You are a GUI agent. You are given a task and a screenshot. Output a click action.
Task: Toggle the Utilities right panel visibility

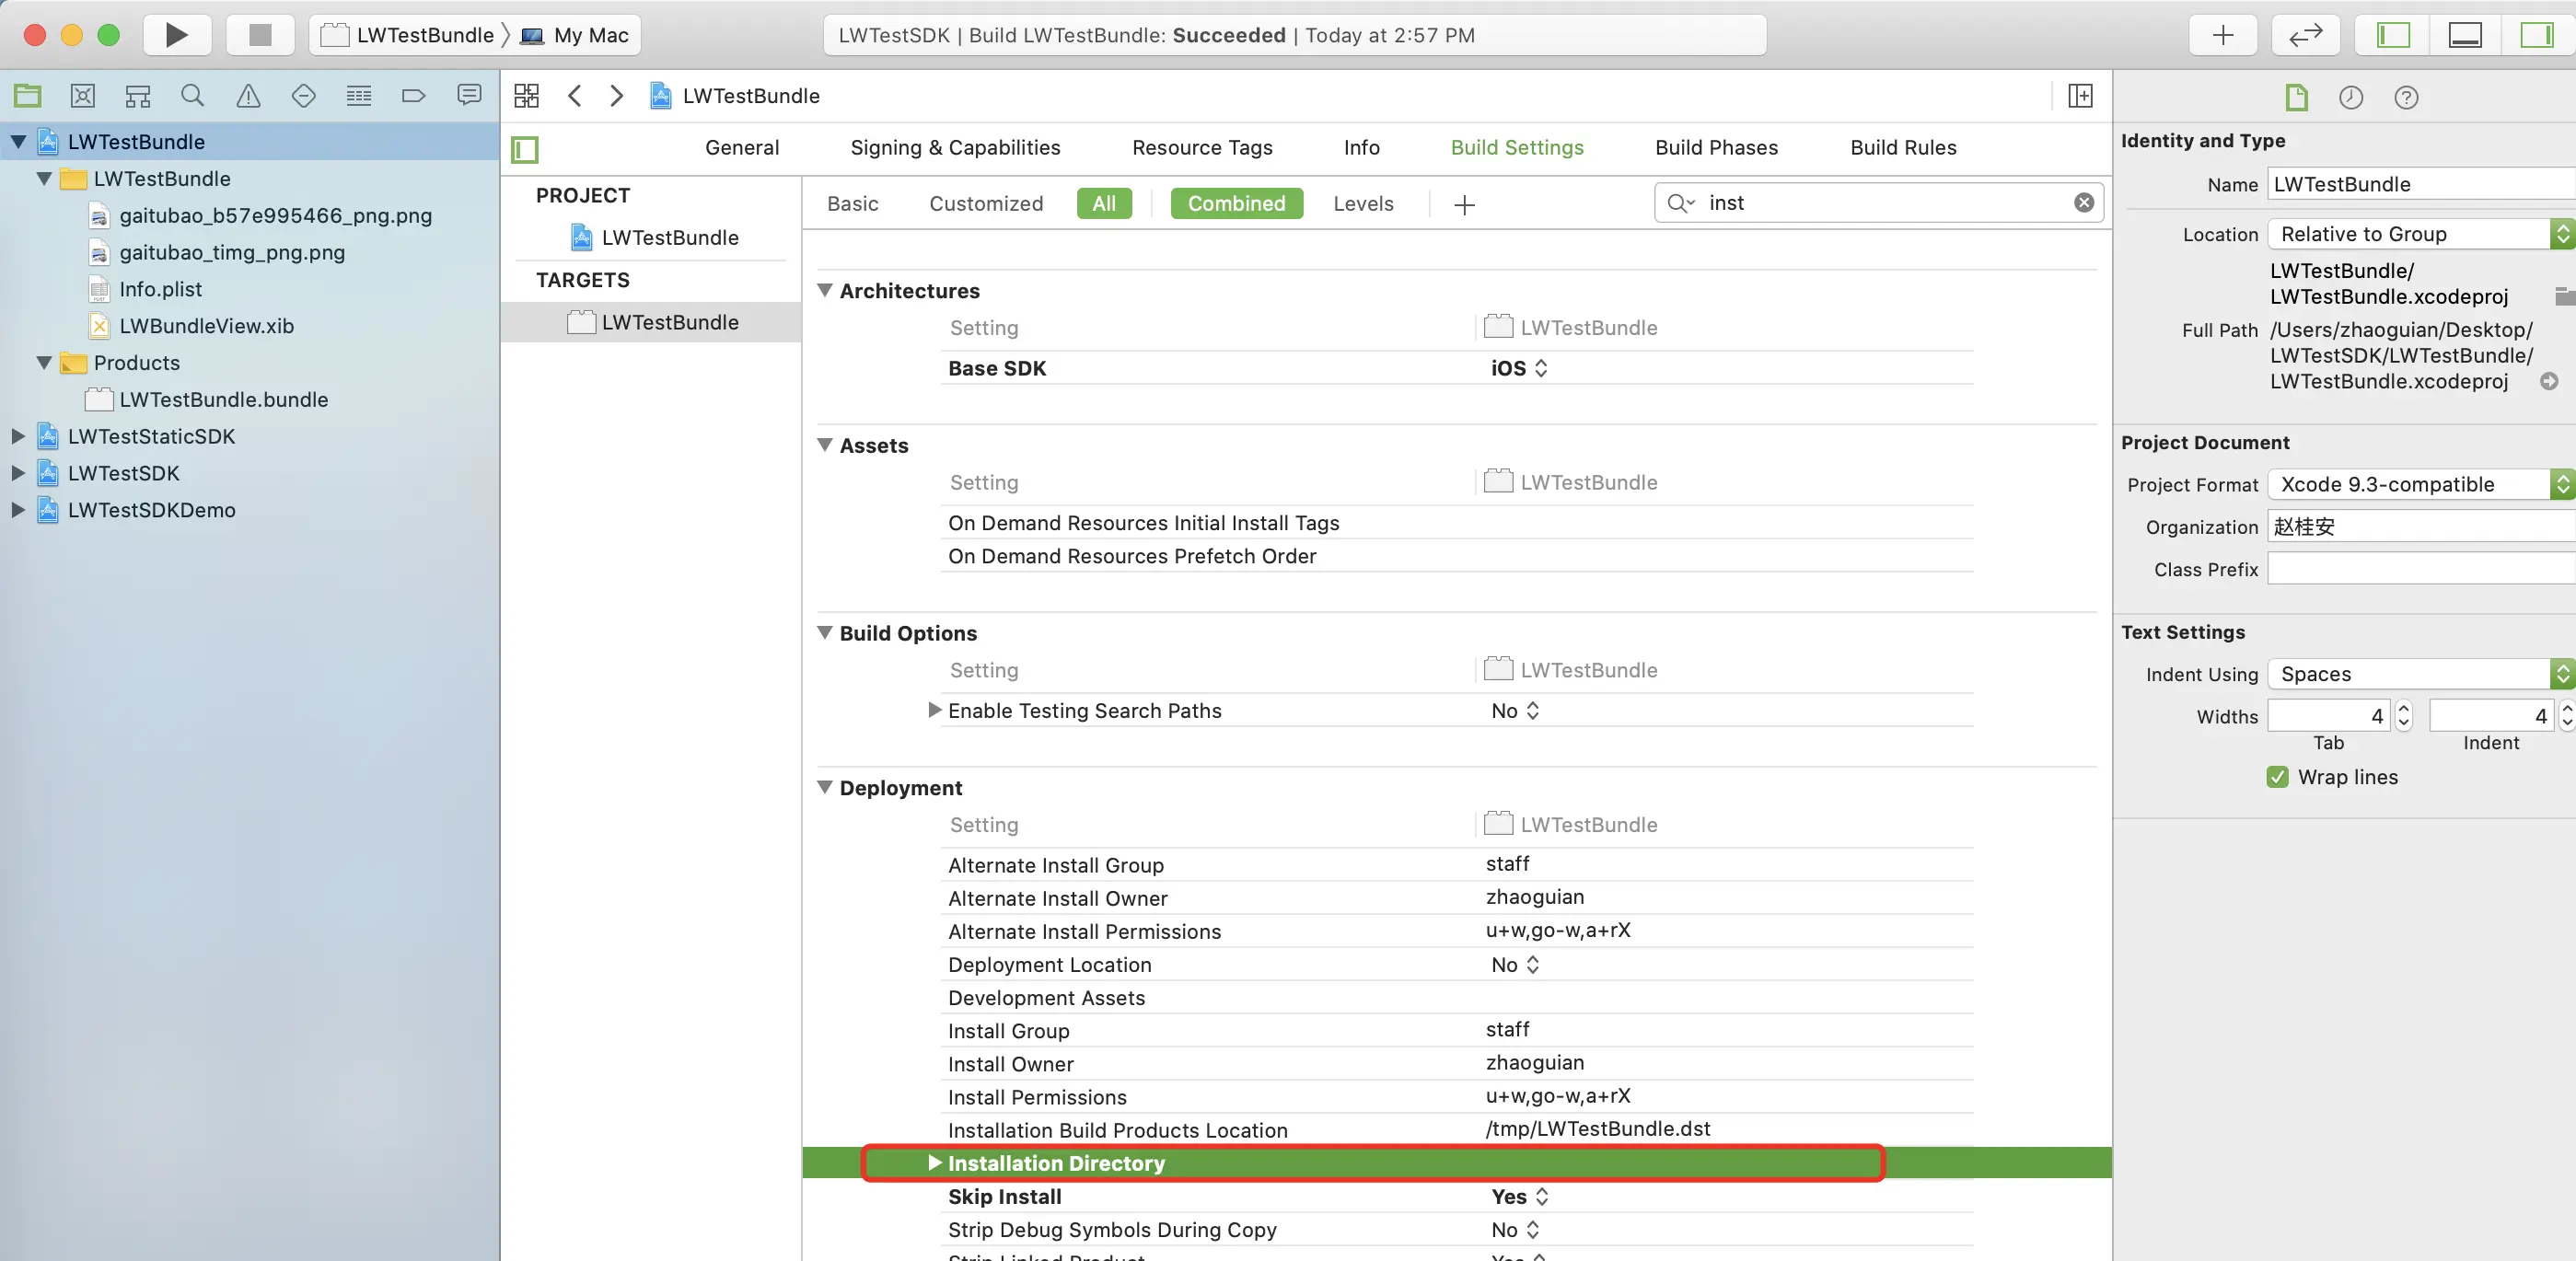tap(2536, 35)
